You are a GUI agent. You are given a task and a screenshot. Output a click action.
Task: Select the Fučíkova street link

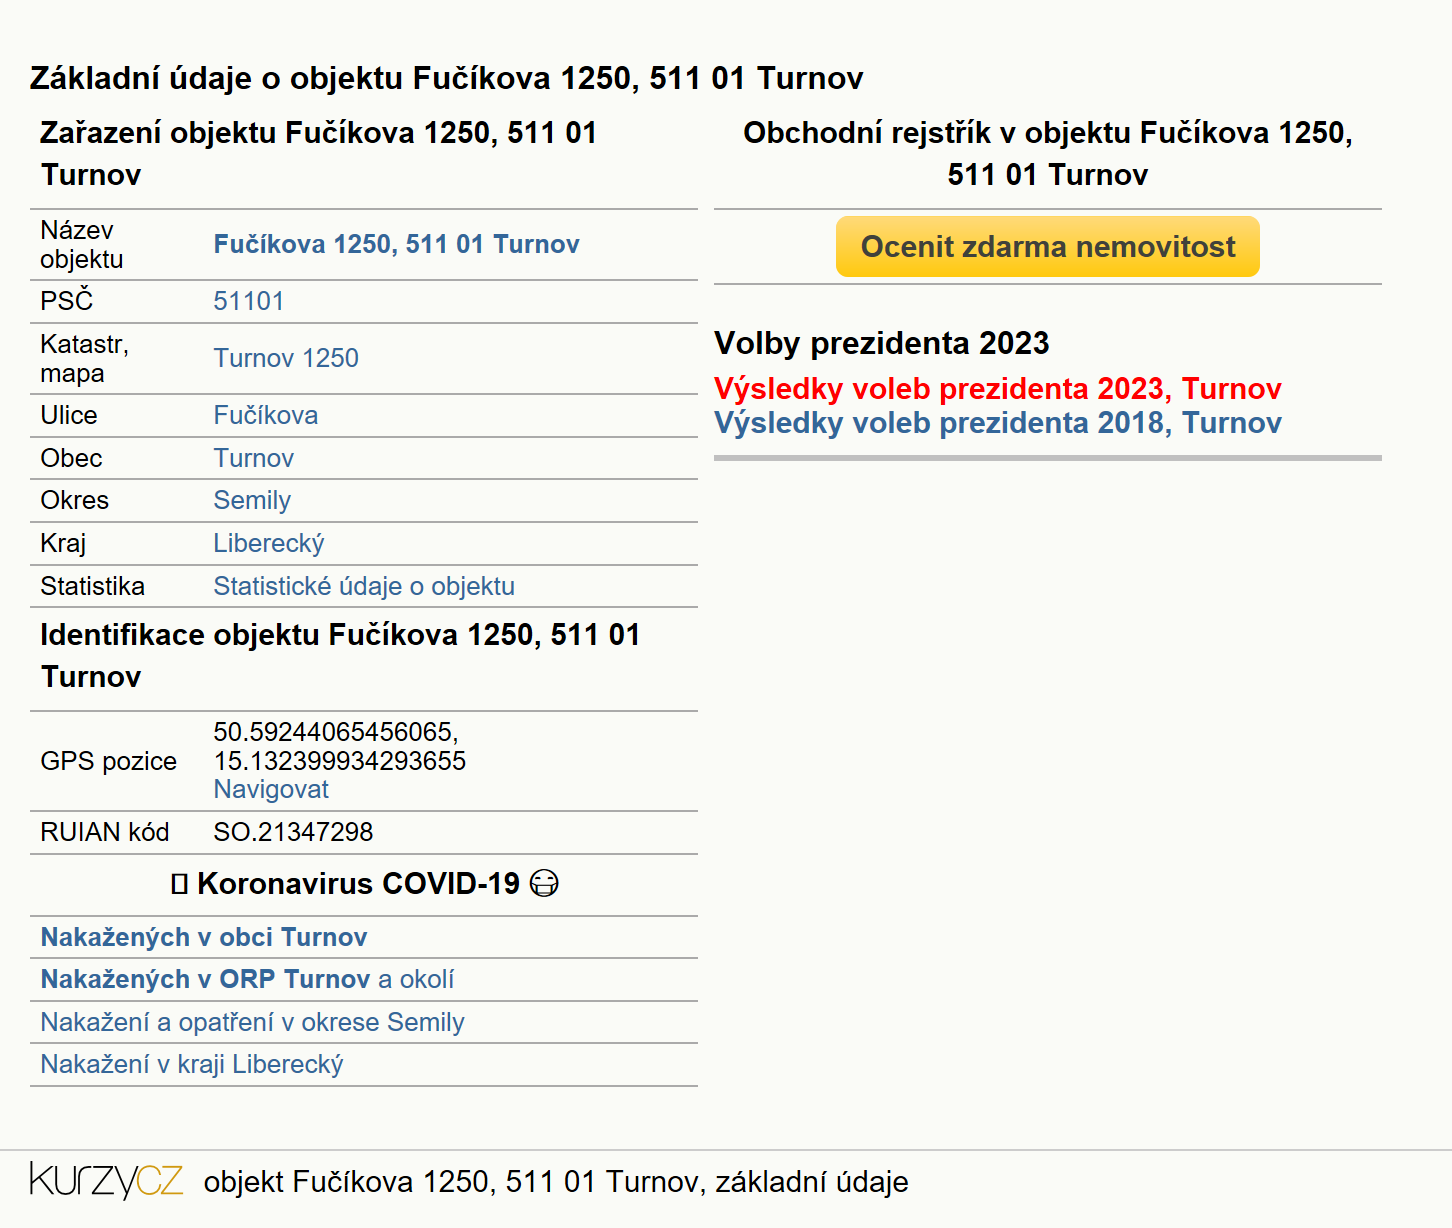click(x=266, y=415)
